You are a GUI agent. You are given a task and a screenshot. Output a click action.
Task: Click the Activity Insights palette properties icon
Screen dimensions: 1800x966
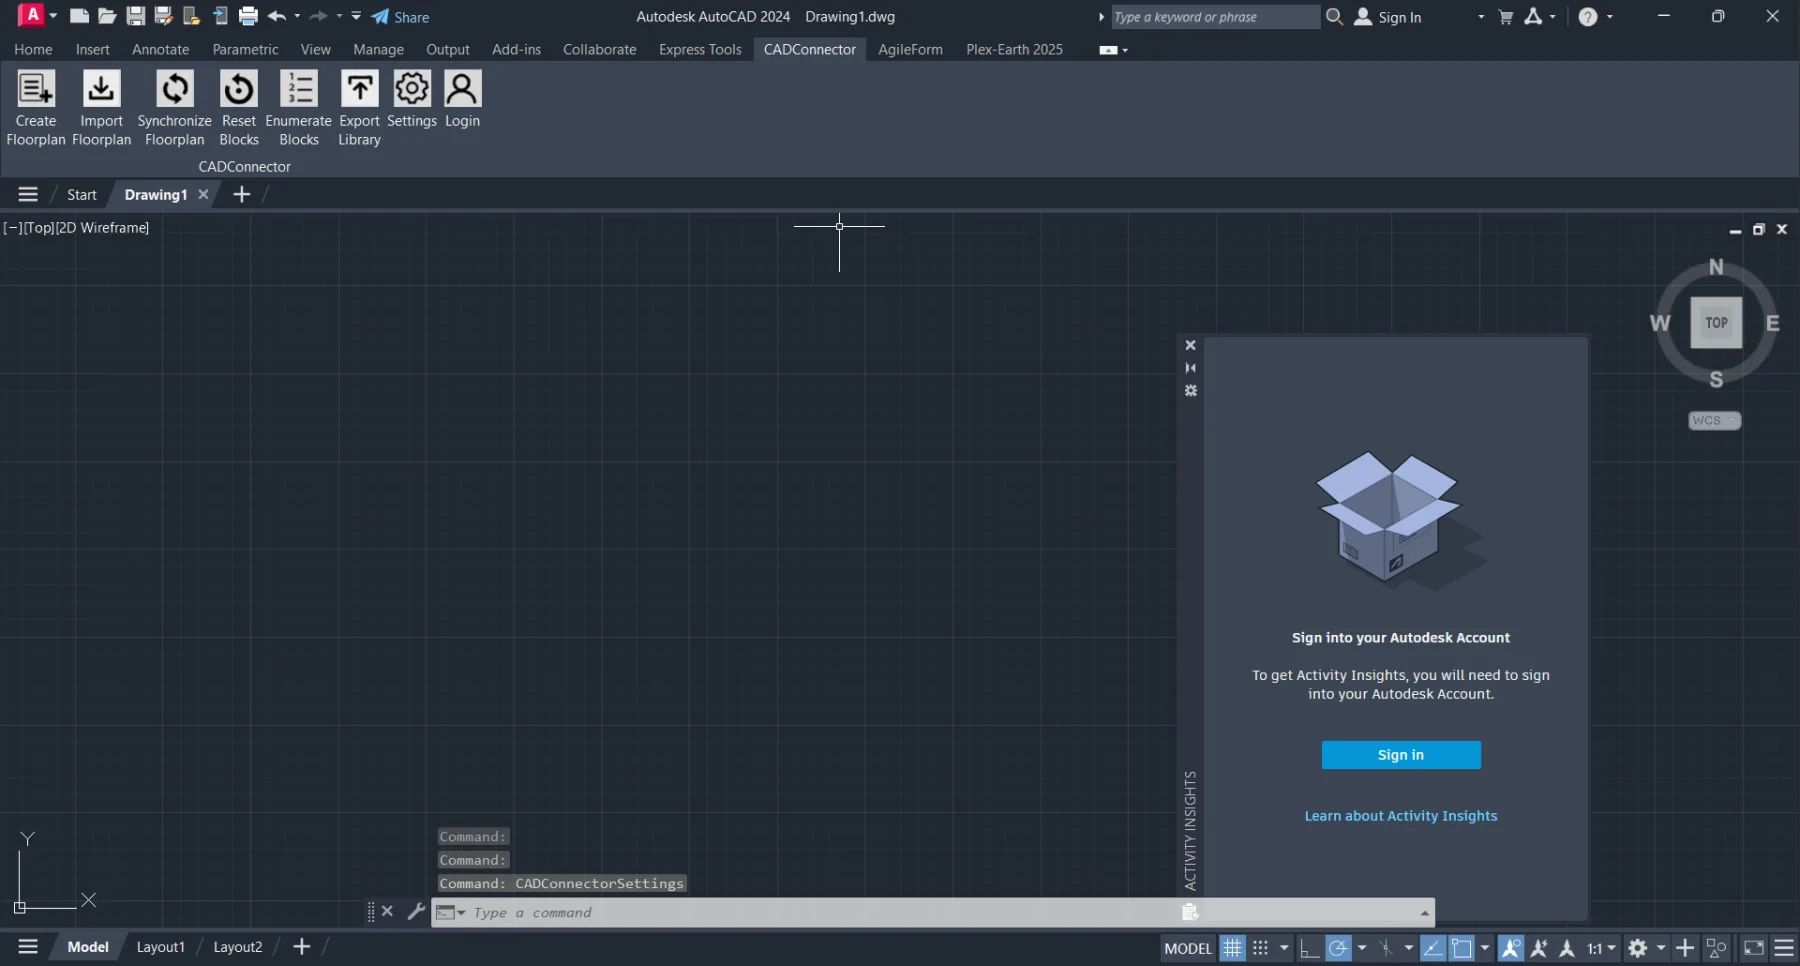1190,391
